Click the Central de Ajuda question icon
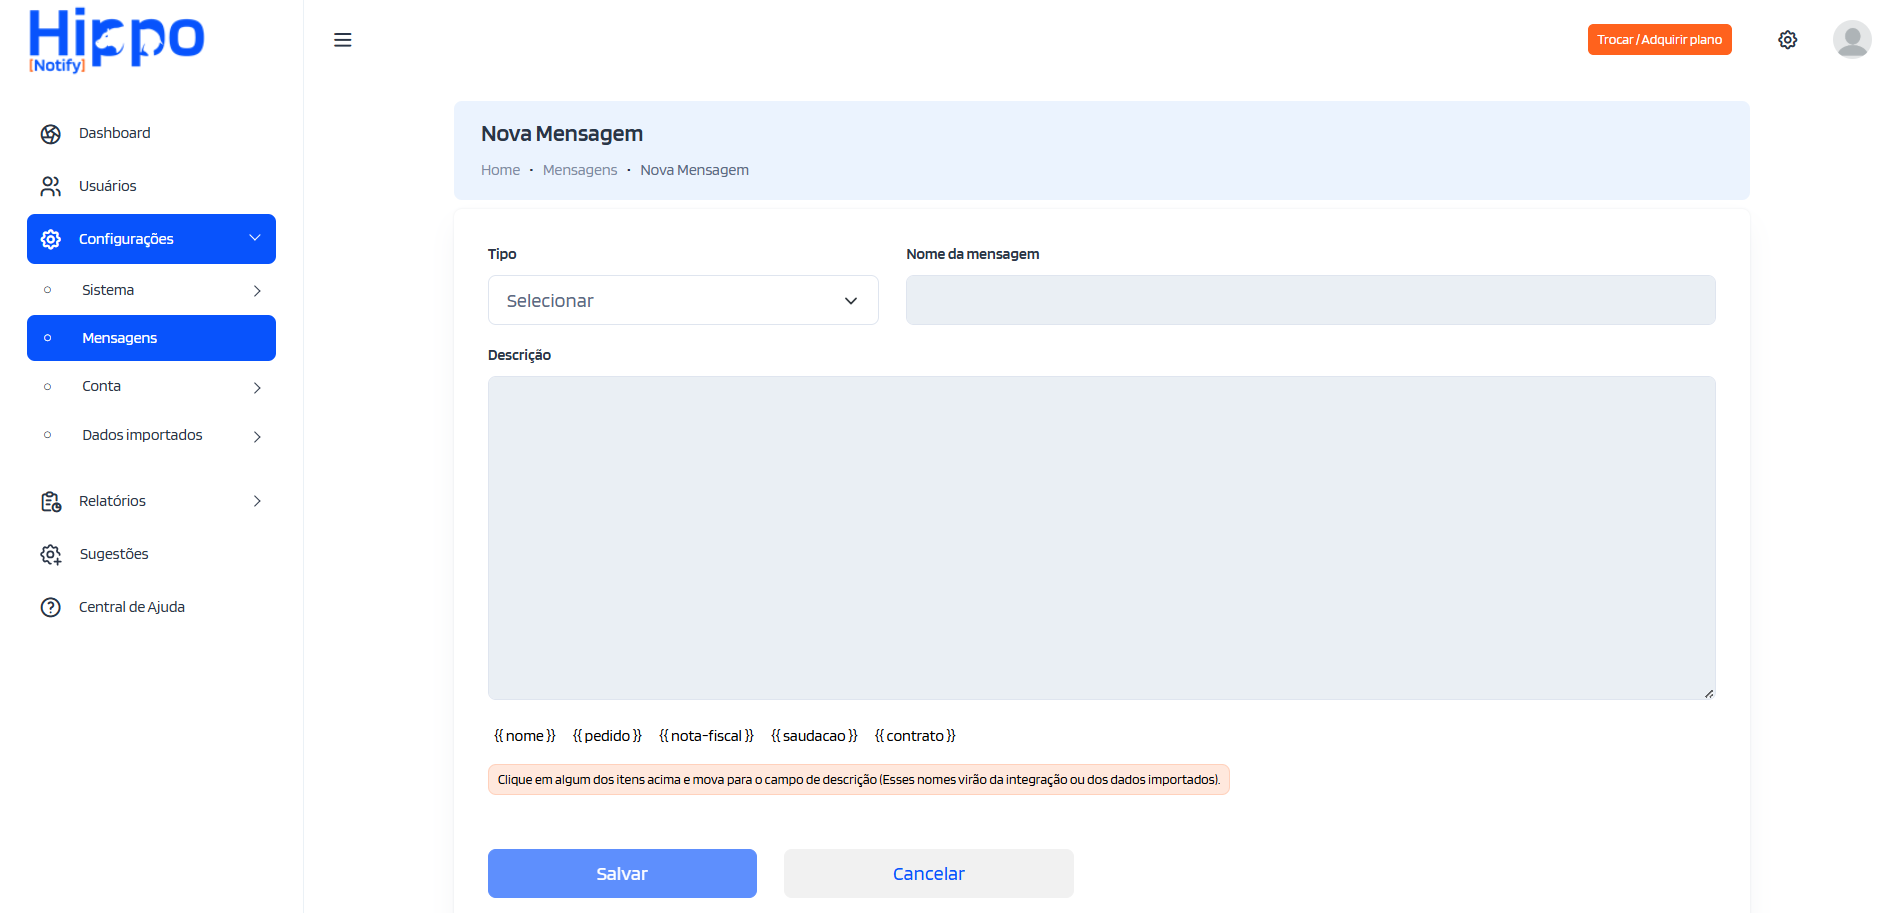The image size is (1899, 913). [x=51, y=608]
